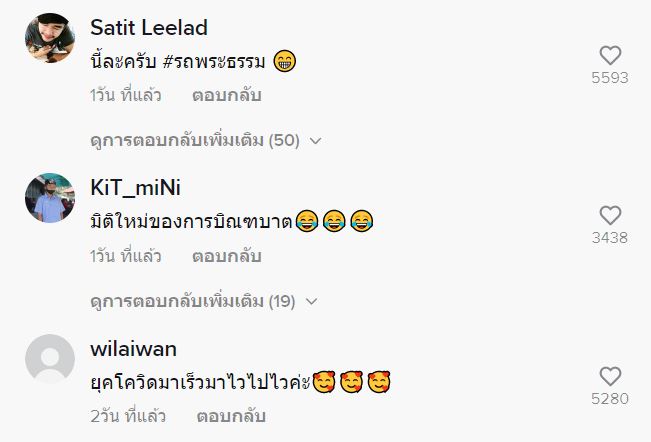Open the Satit Leelad username link
The image size is (651, 442).
tap(149, 28)
